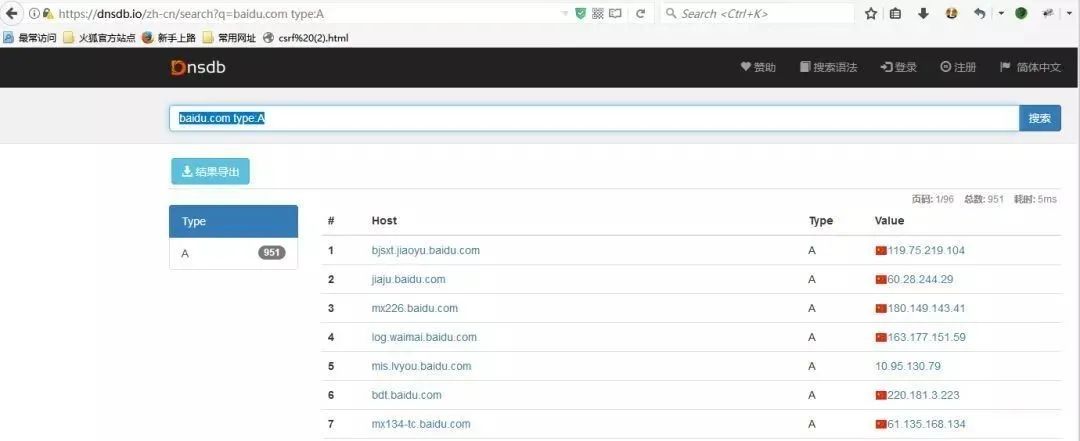Click IP value 60.28.244.29
Image resolution: width=1080 pixels, height=441 pixels.
[x=921, y=279]
